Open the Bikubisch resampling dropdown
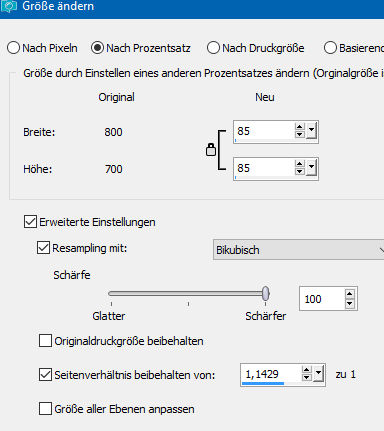The width and height of the screenshot is (384, 431). (x=298, y=250)
